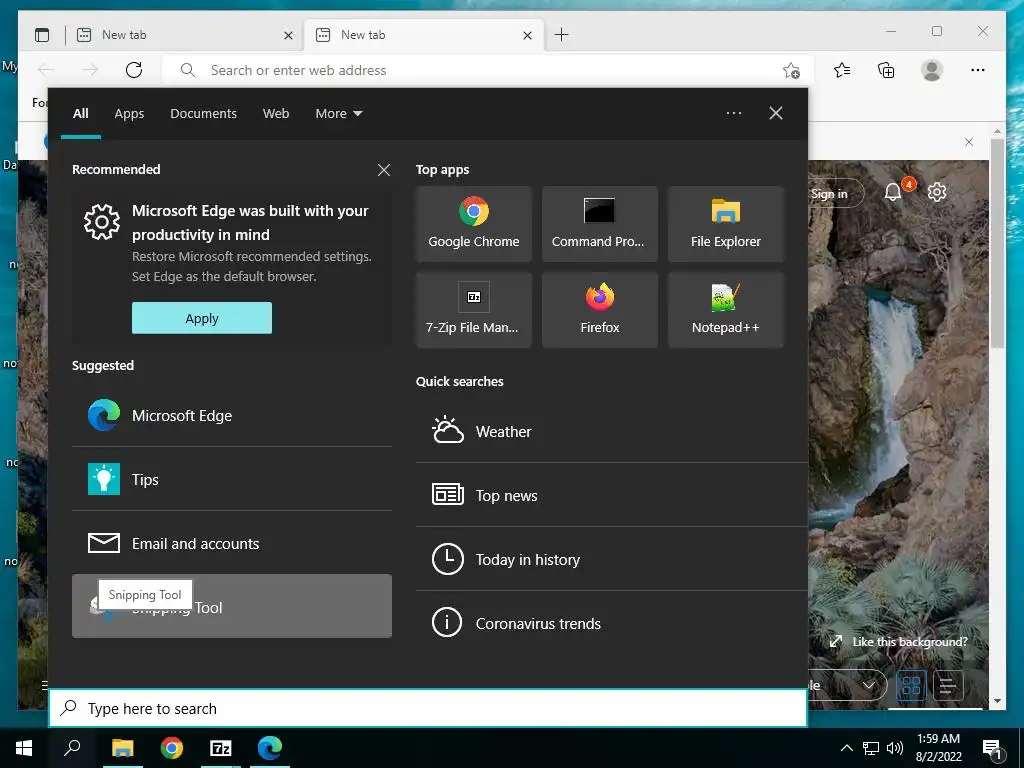Image resolution: width=1024 pixels, height=768 pixels.
Task: Open Edge from the taskbar
Action: [270, 748]
